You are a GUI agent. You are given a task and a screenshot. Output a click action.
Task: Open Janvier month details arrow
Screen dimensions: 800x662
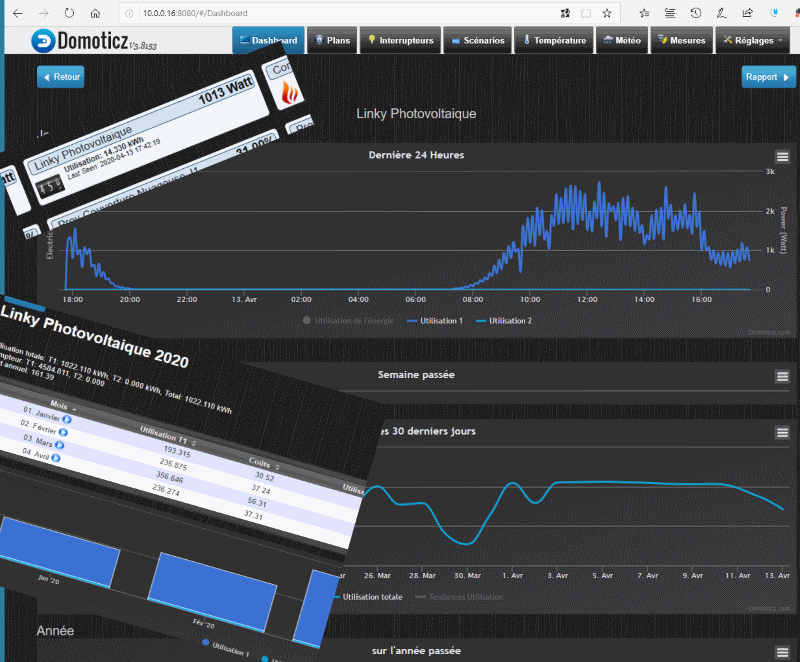(x=67, y=420)
